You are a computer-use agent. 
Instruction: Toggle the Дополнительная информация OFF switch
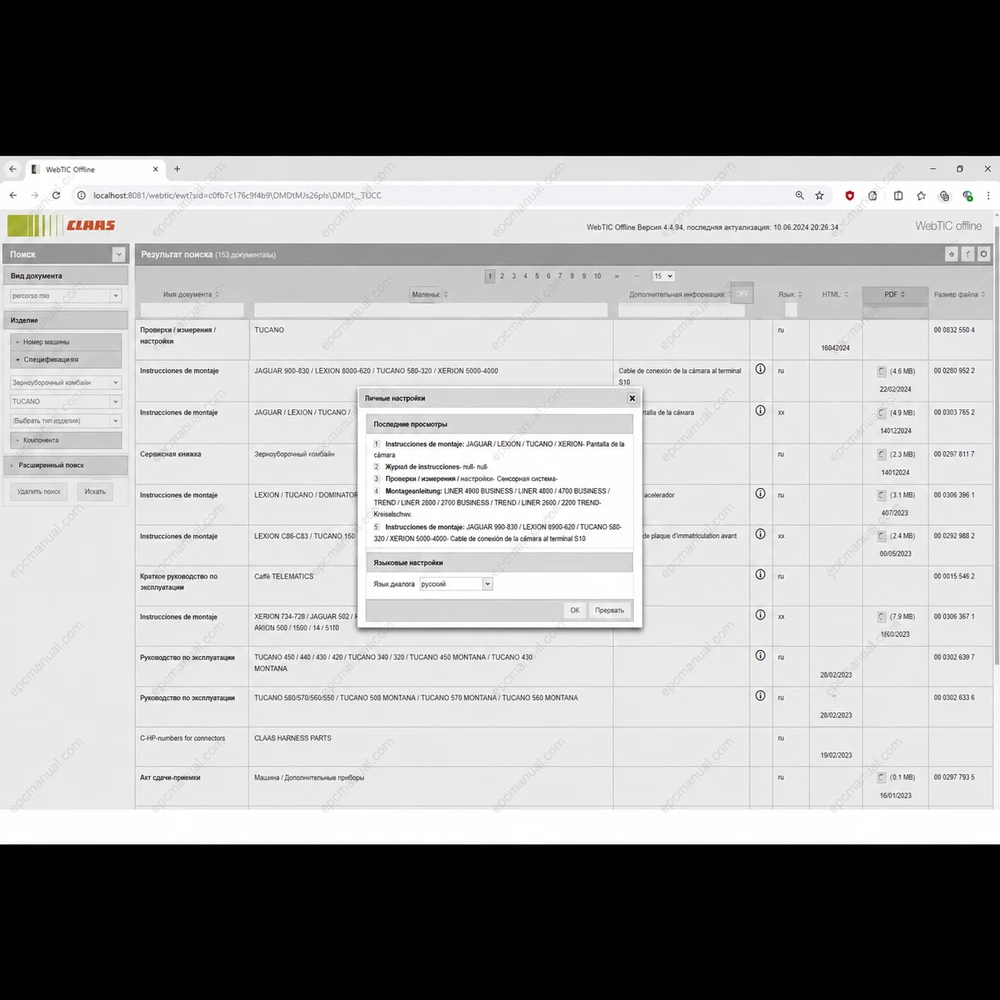tap(742, 293)
